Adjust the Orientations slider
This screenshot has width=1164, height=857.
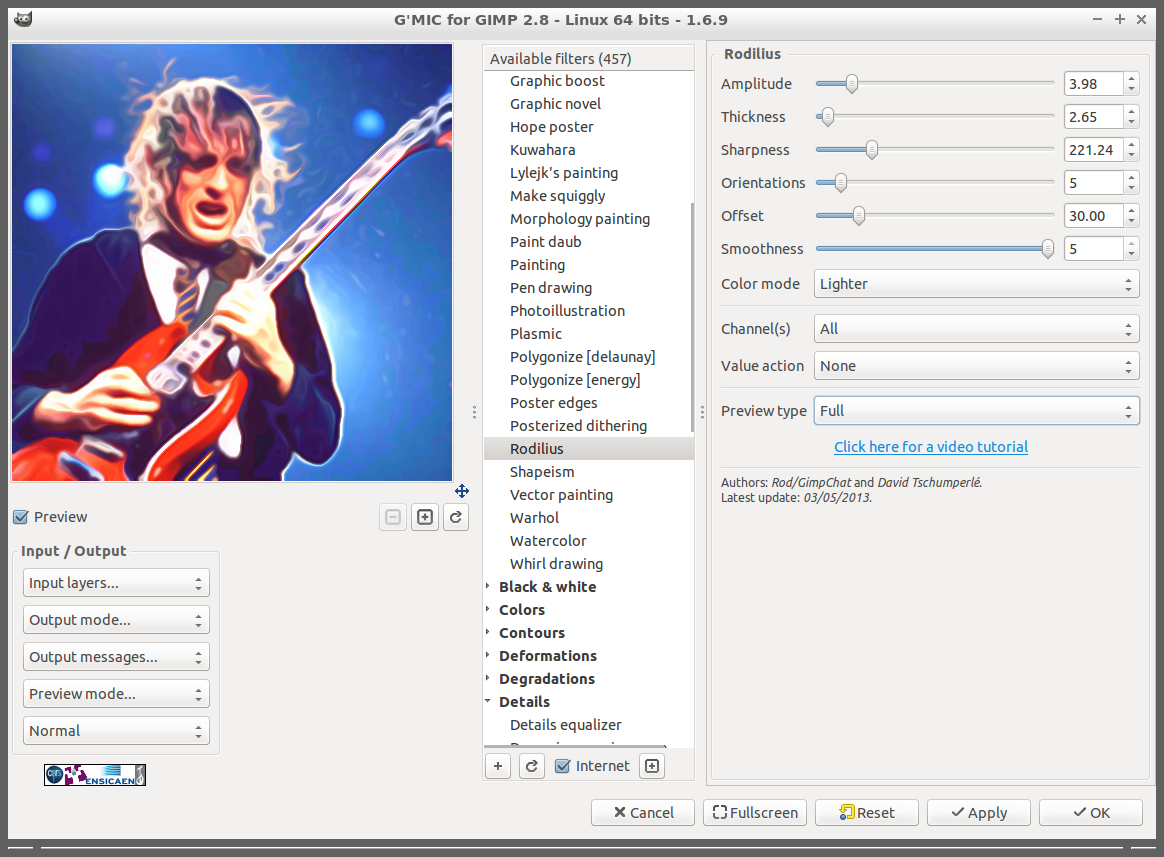point(935,183)
